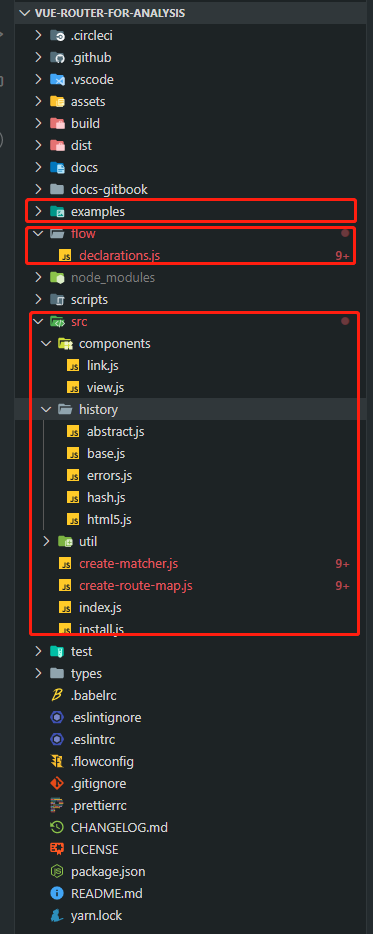The image size is (373, 934).
Task: Click the scripts folder icon
Action: tap(57, 300)
